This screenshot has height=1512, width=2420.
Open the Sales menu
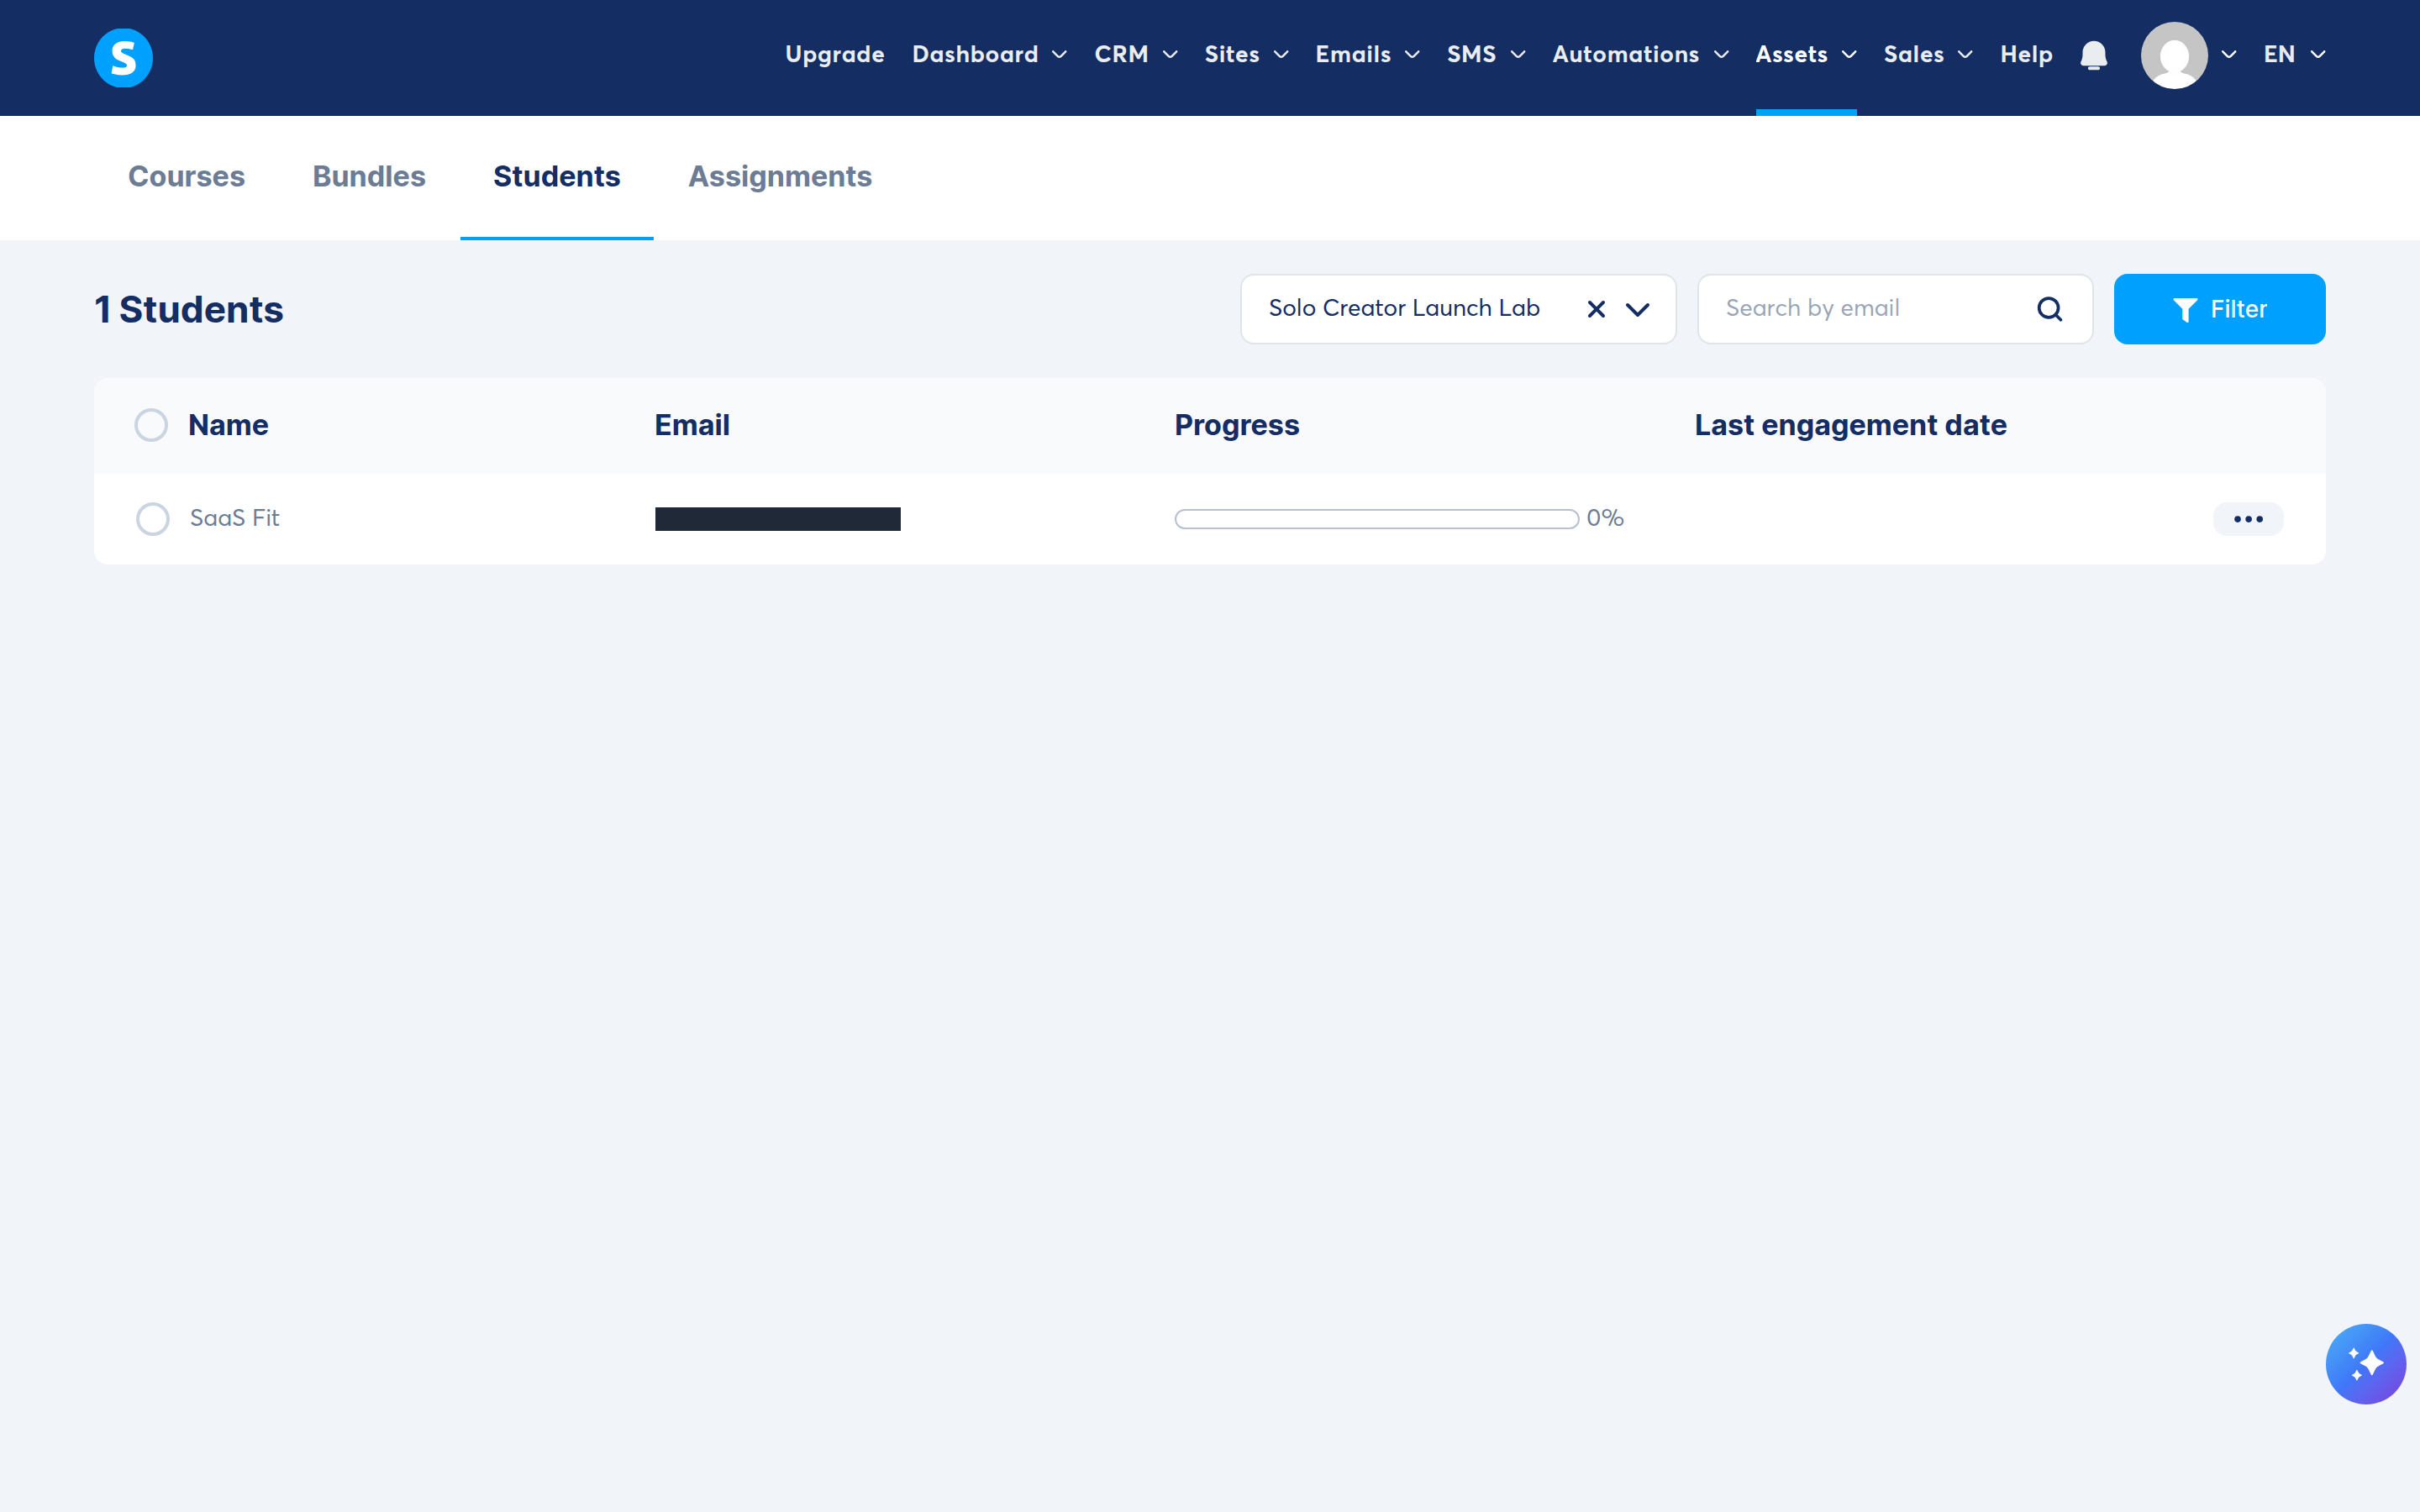point(1928,55)
